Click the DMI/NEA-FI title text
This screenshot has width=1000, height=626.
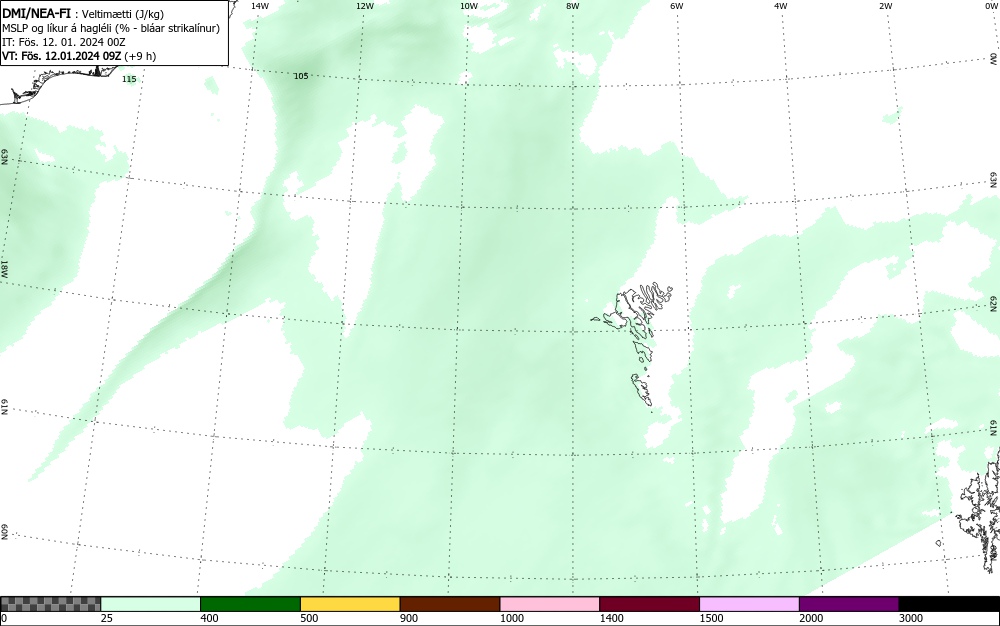pos(36,13)
